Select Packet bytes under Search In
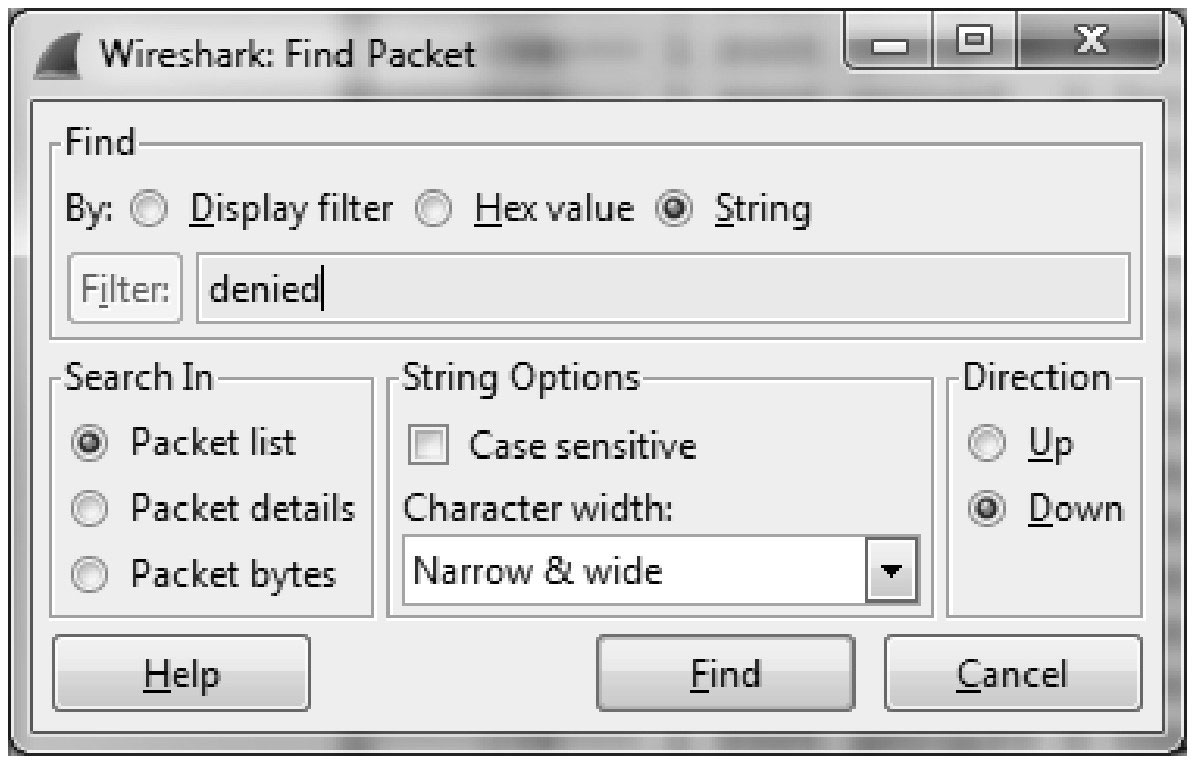The image size is (1195, 763). click(x=89, y=574)
